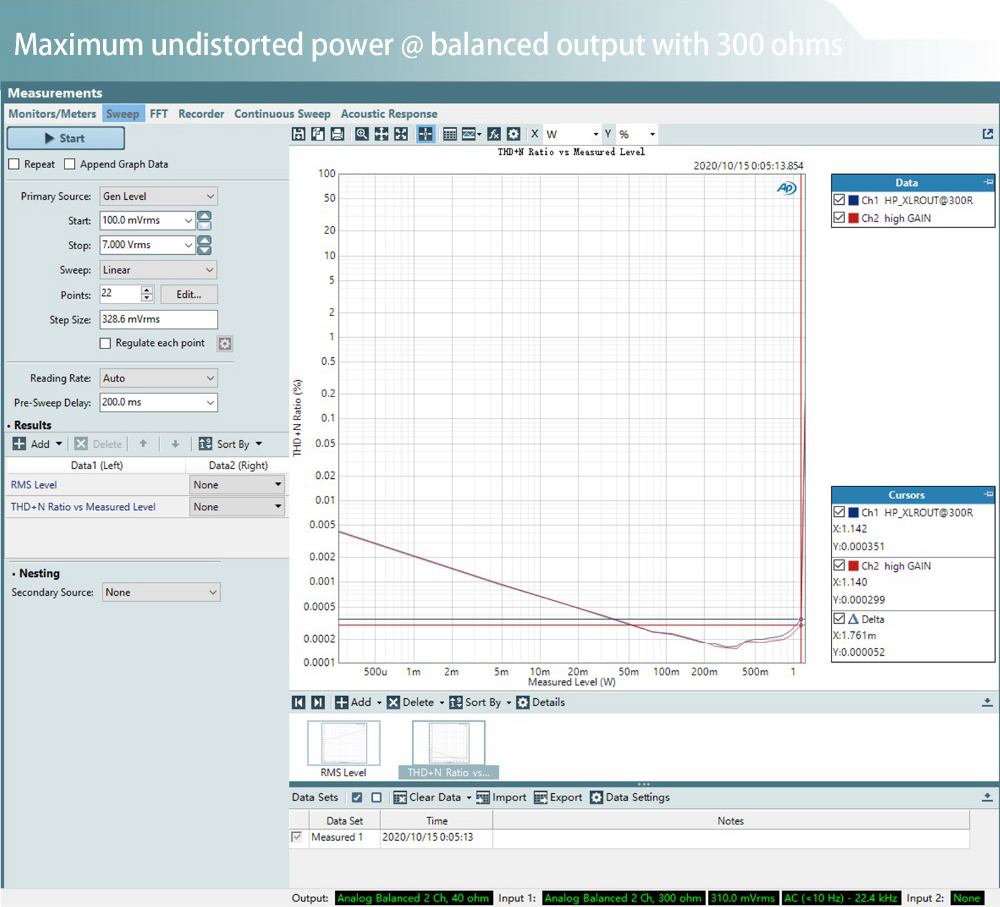This screenshot has height=907, width=1000.
Task: Switch to the FFT tab
Action: click(x=159, y=114)
